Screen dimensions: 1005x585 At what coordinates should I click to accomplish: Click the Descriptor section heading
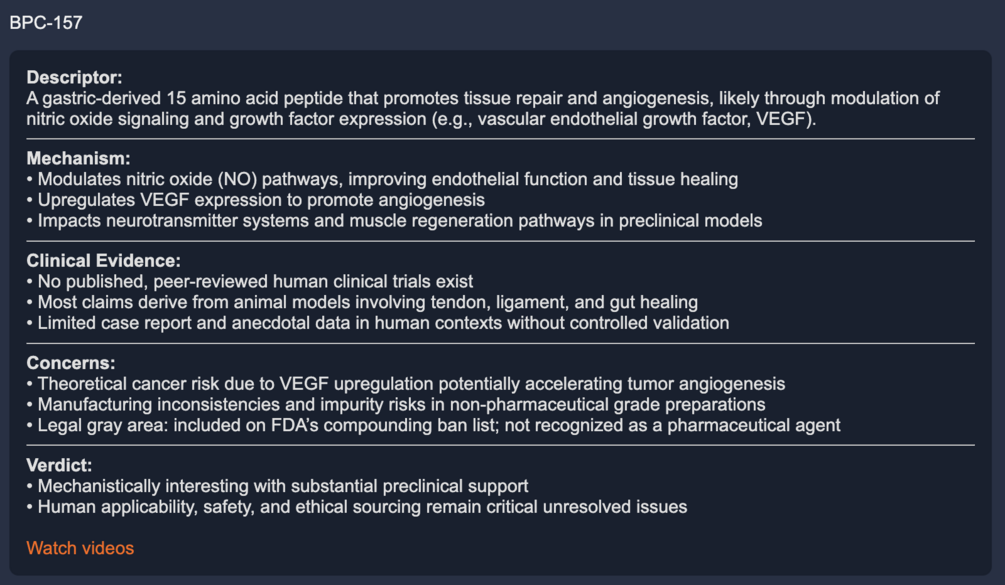point(74,77)
